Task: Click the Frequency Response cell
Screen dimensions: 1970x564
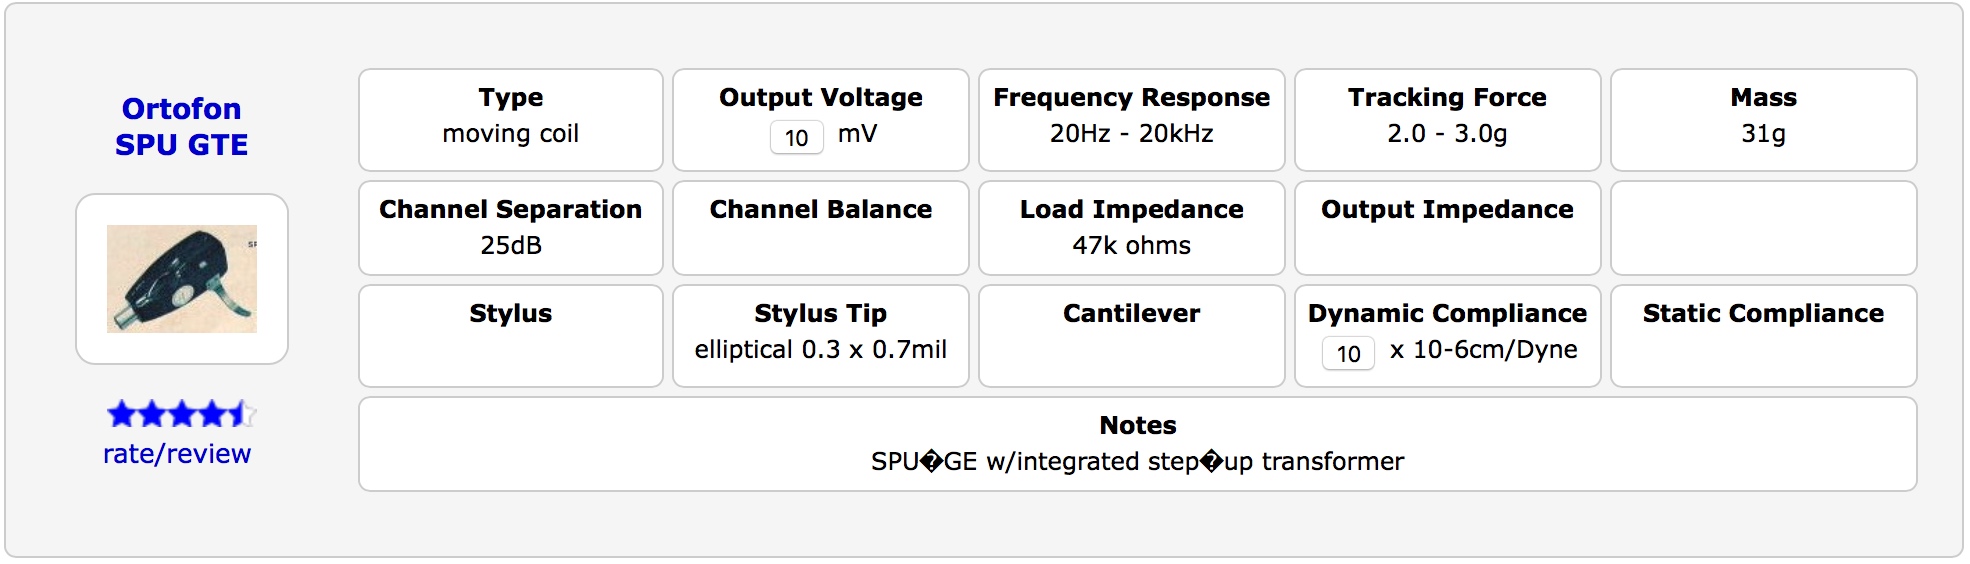Action: (1131, 119)
